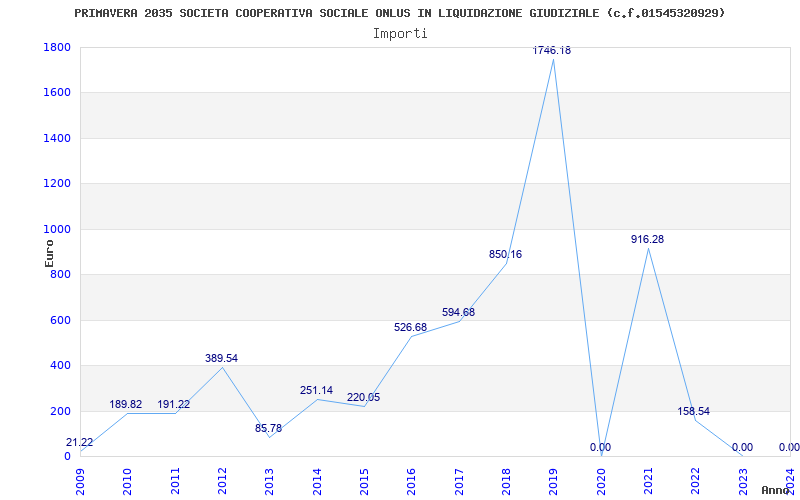Viewport: 800px width, 500px height.
Task: Click the y-axis value 1000
Action: [57, 229]
